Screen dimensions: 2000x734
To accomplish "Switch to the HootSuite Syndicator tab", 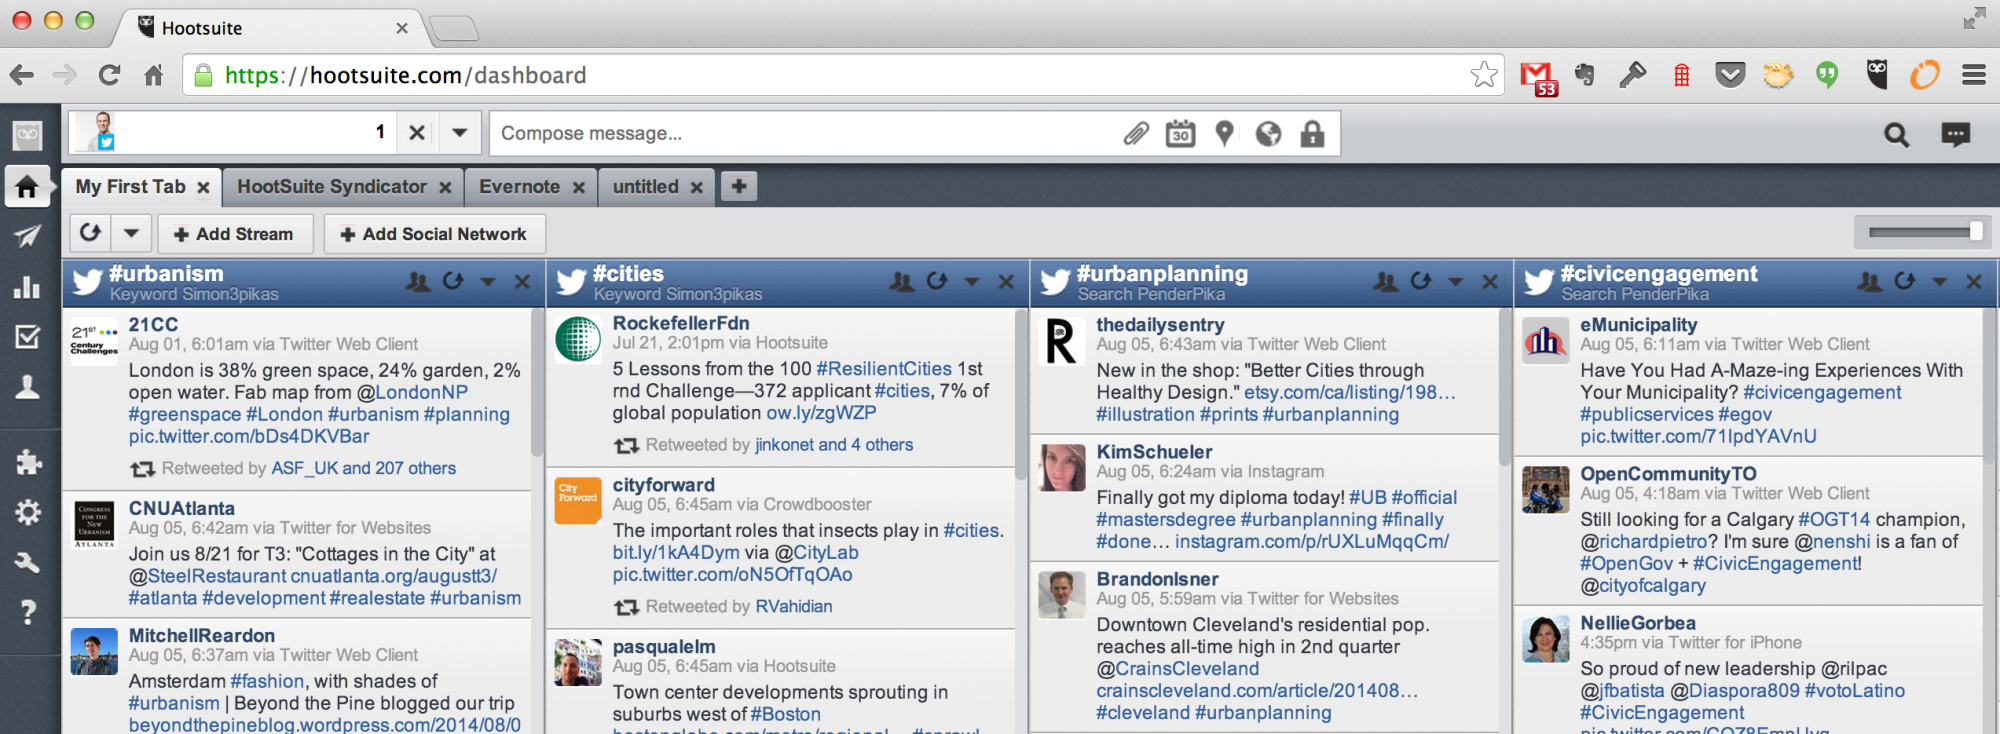I will [332, 187].
